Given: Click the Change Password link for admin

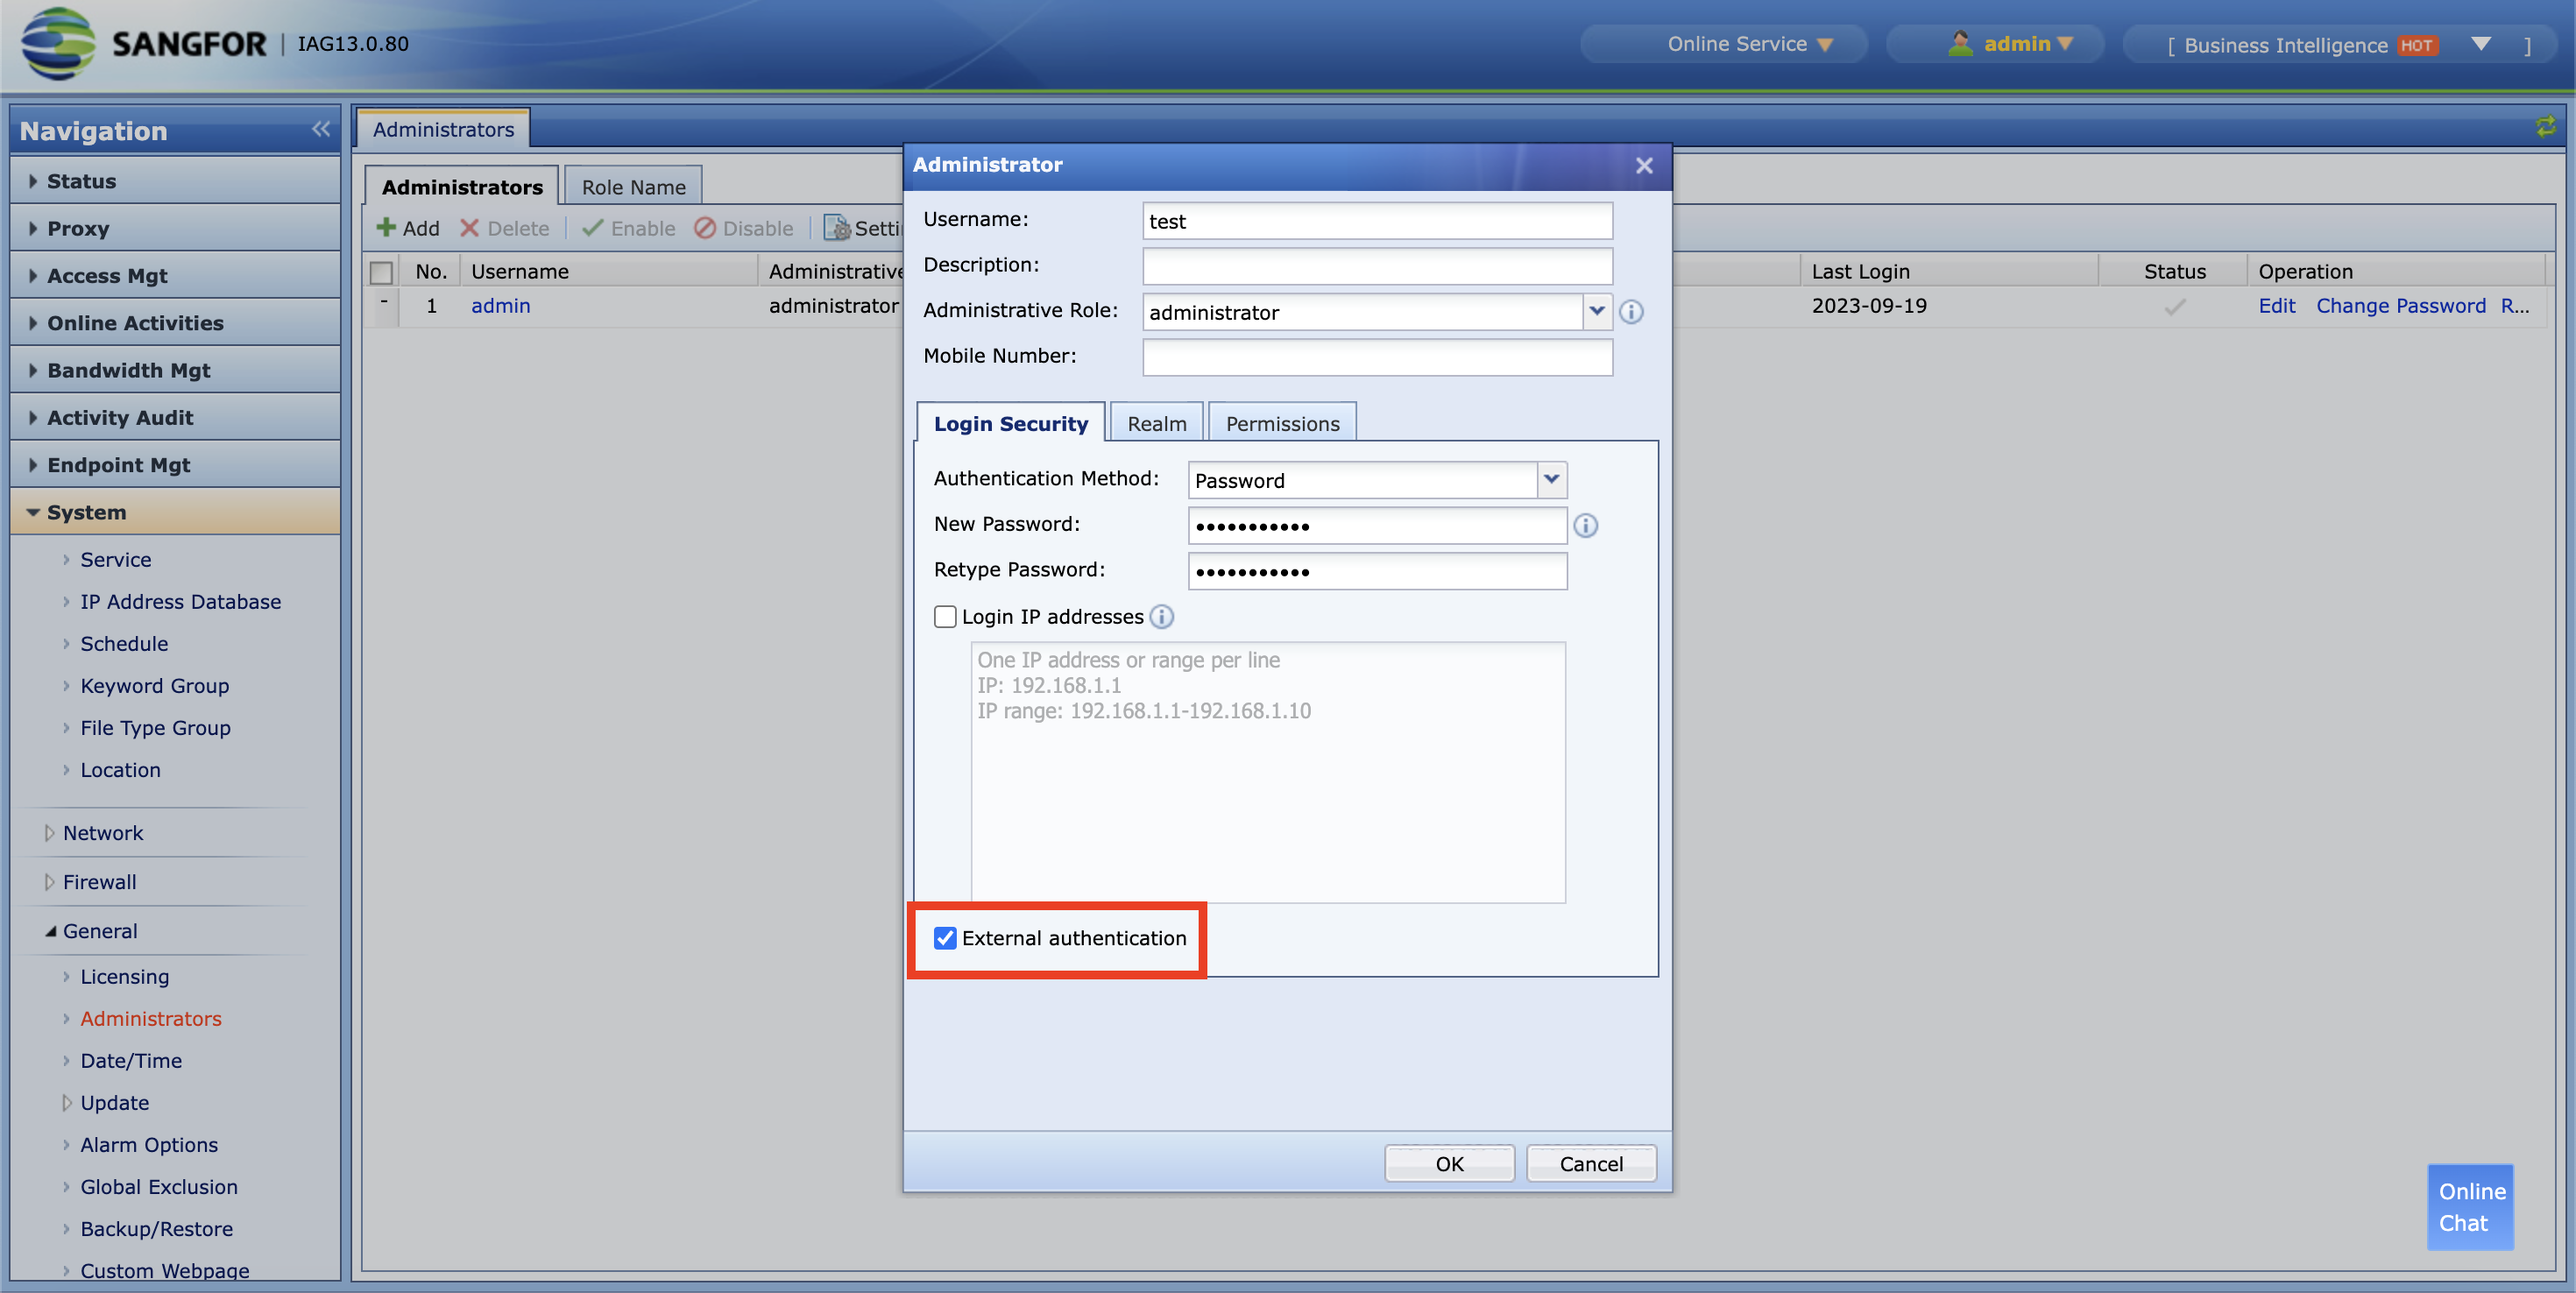Looking at the screenshot, I should coord(2401,306).
